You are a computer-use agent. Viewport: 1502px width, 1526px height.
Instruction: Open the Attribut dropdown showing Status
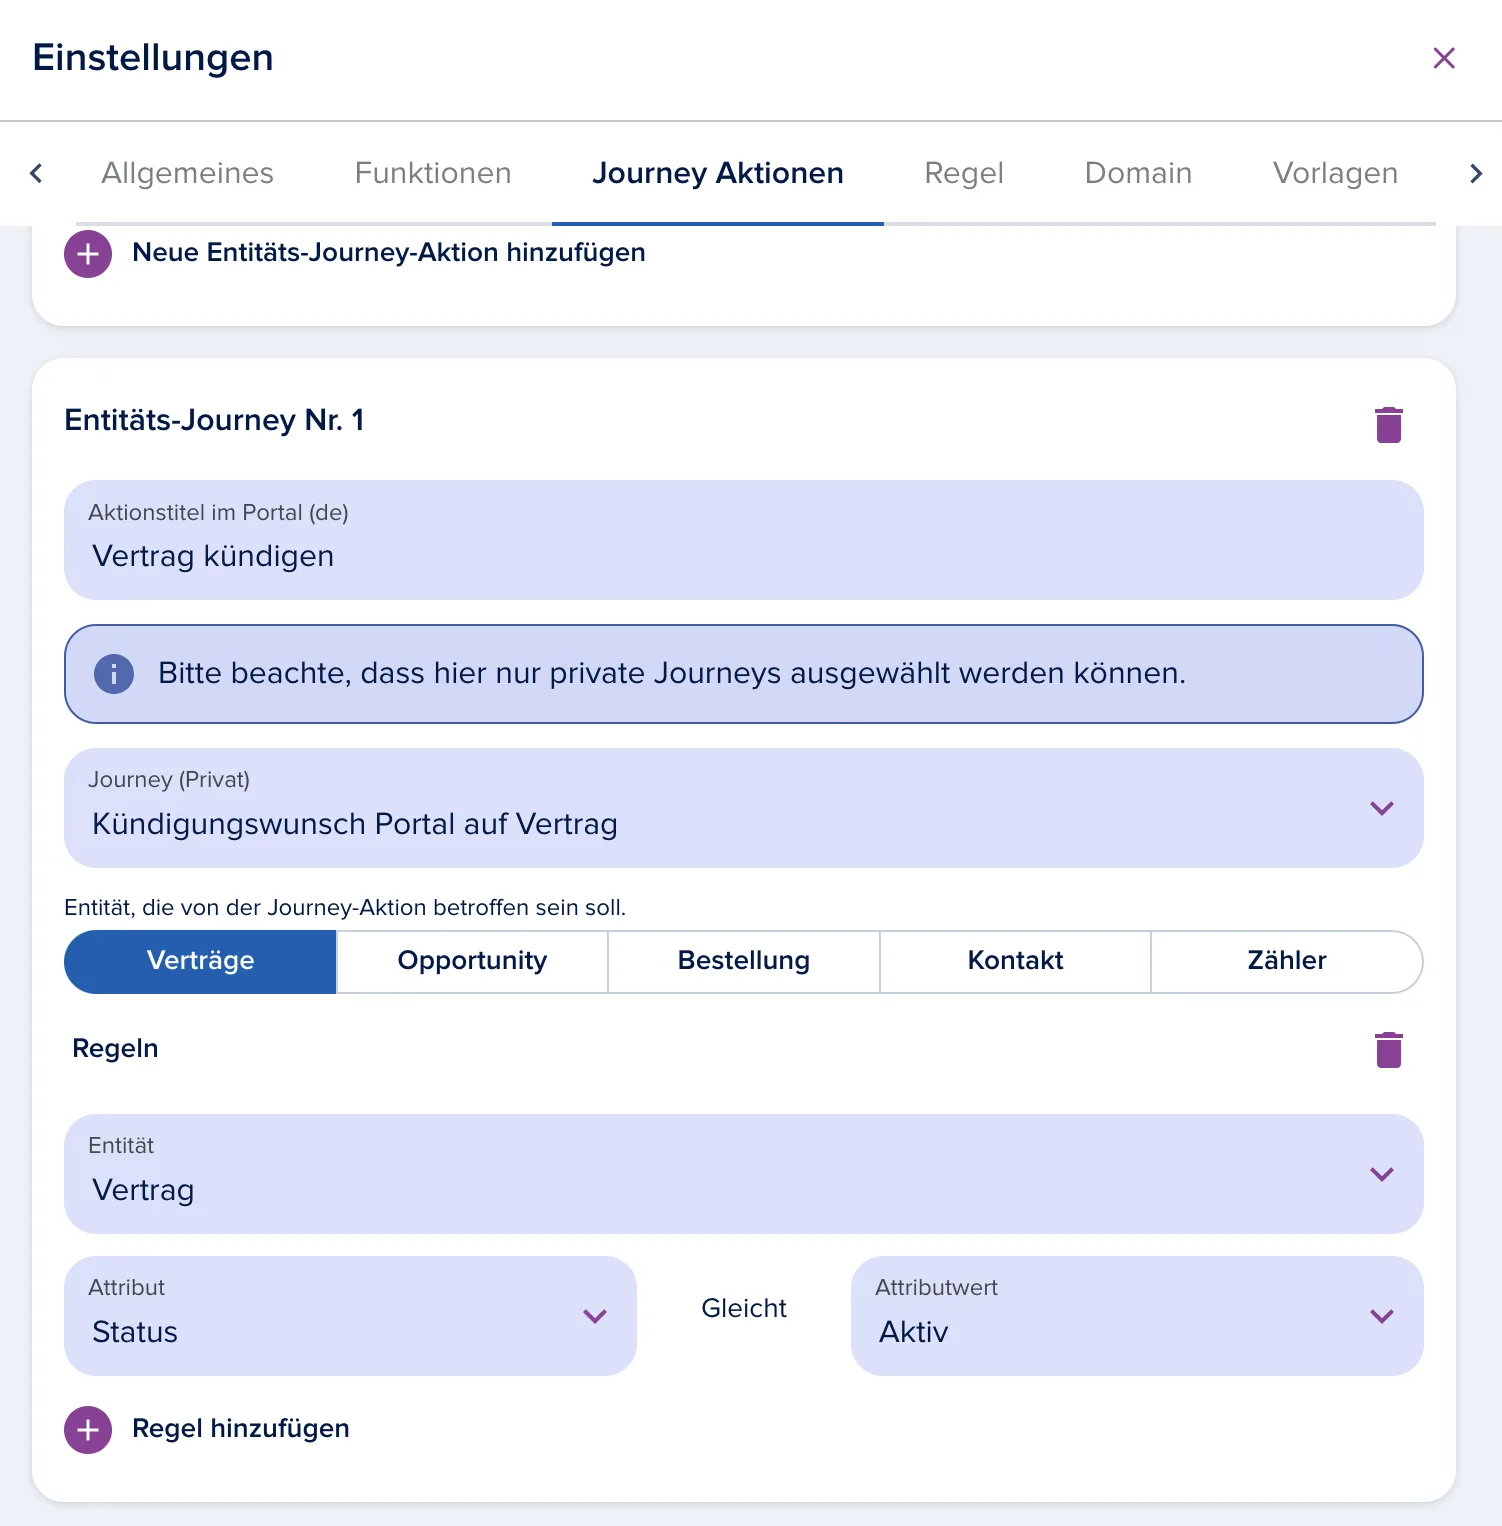350,1316
